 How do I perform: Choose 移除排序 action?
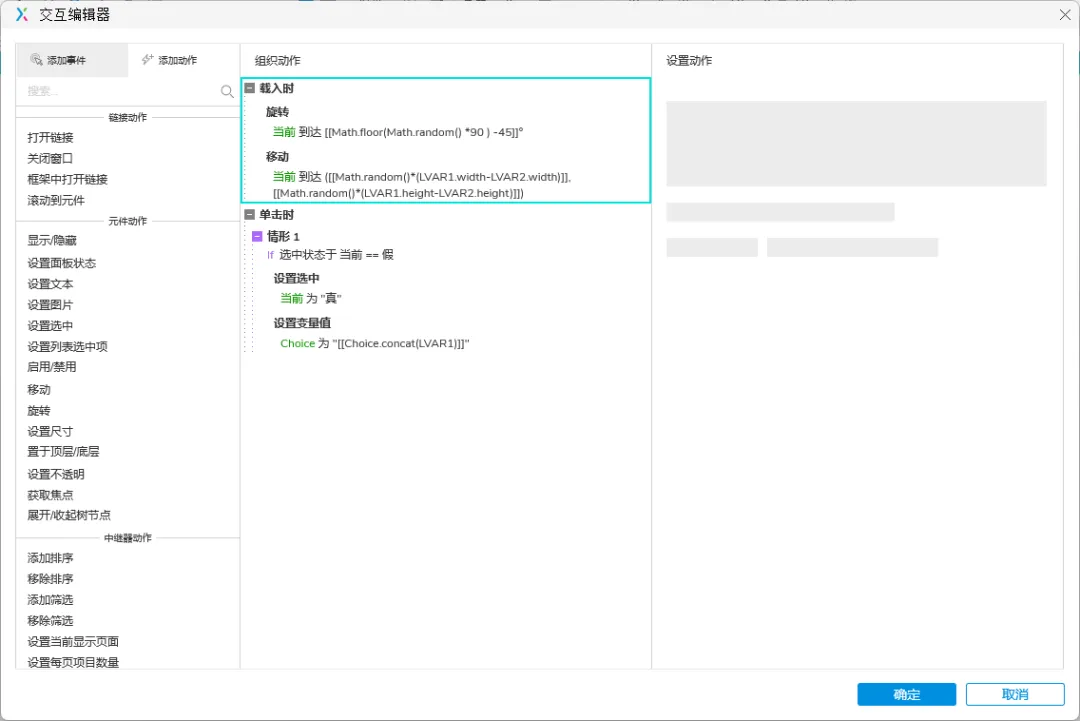pos(50,579)
